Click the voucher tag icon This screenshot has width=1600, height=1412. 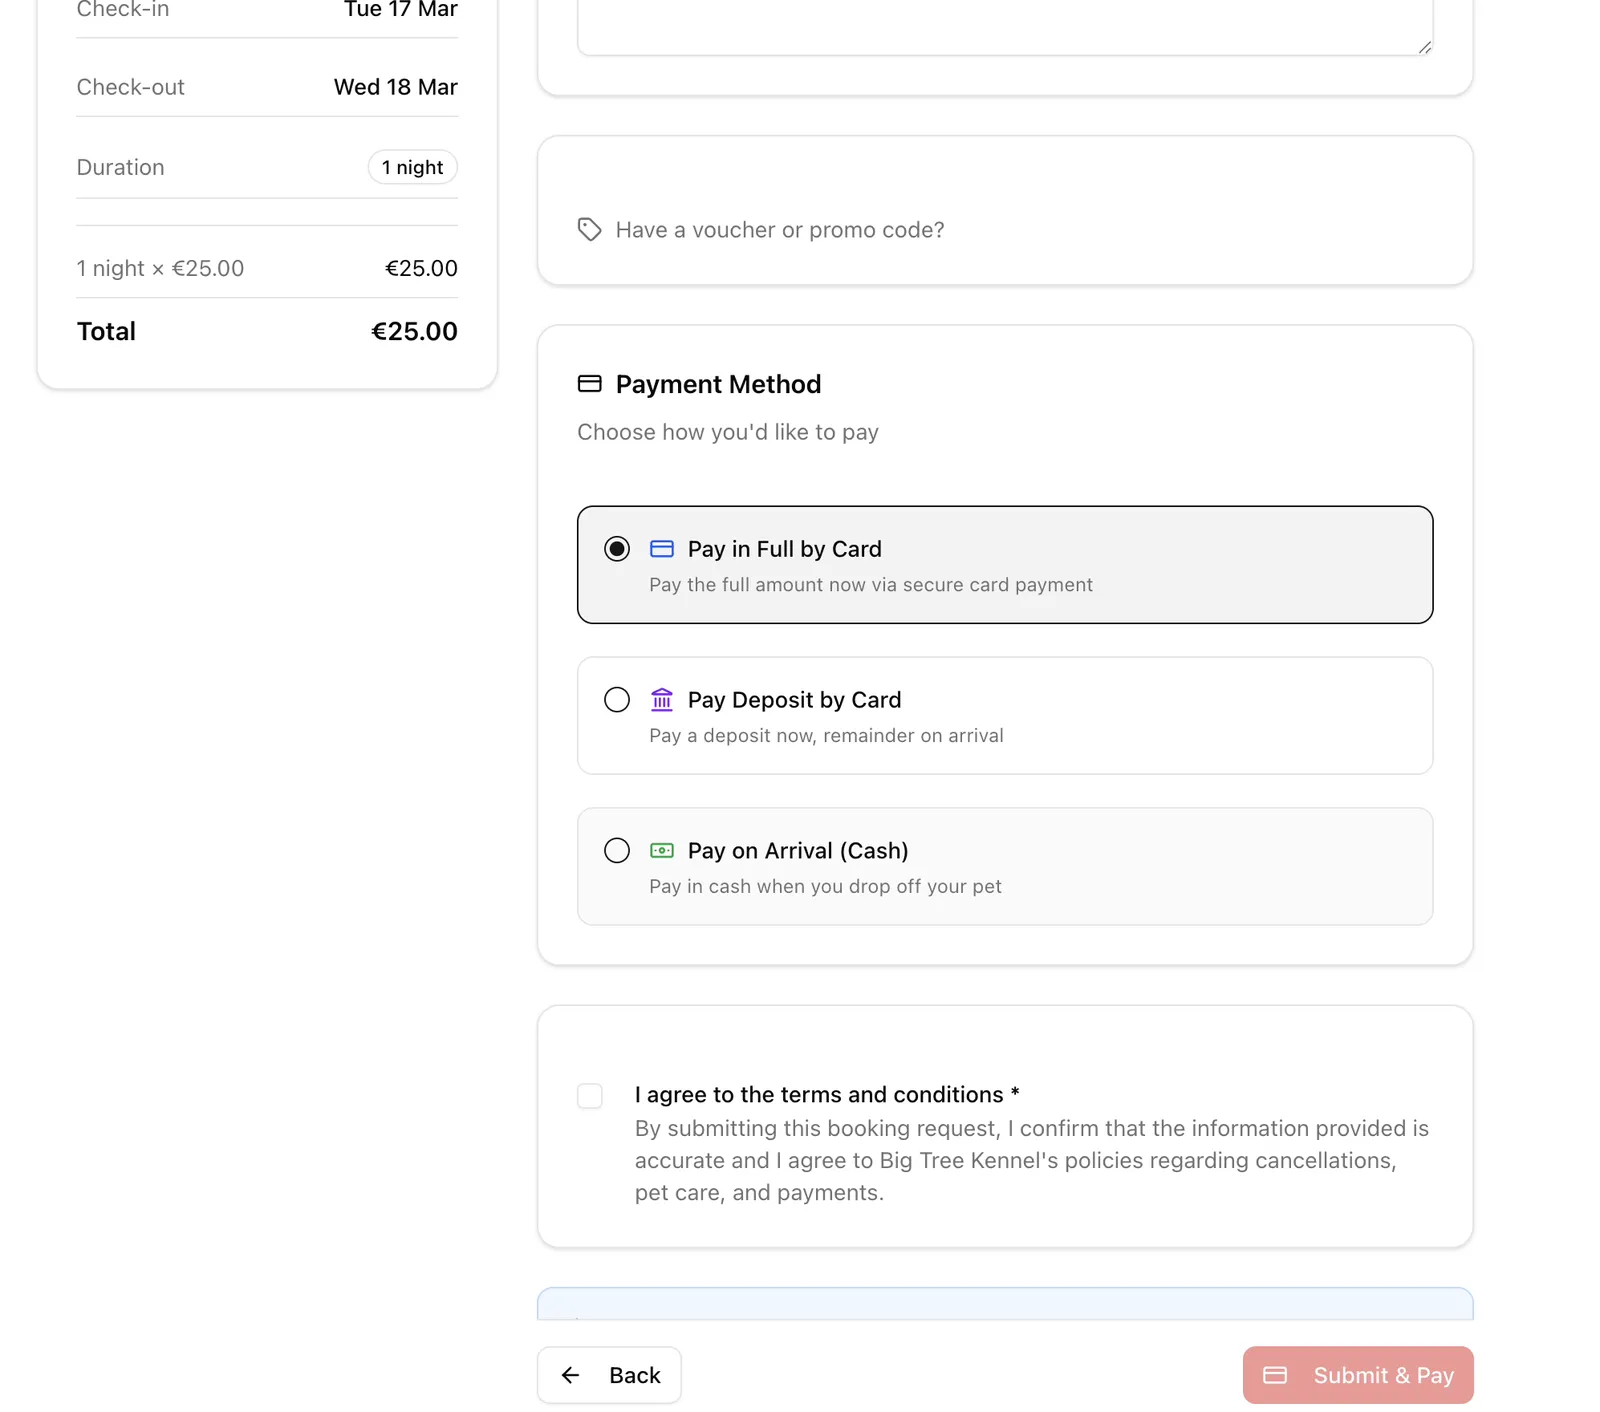pos(588,230)
